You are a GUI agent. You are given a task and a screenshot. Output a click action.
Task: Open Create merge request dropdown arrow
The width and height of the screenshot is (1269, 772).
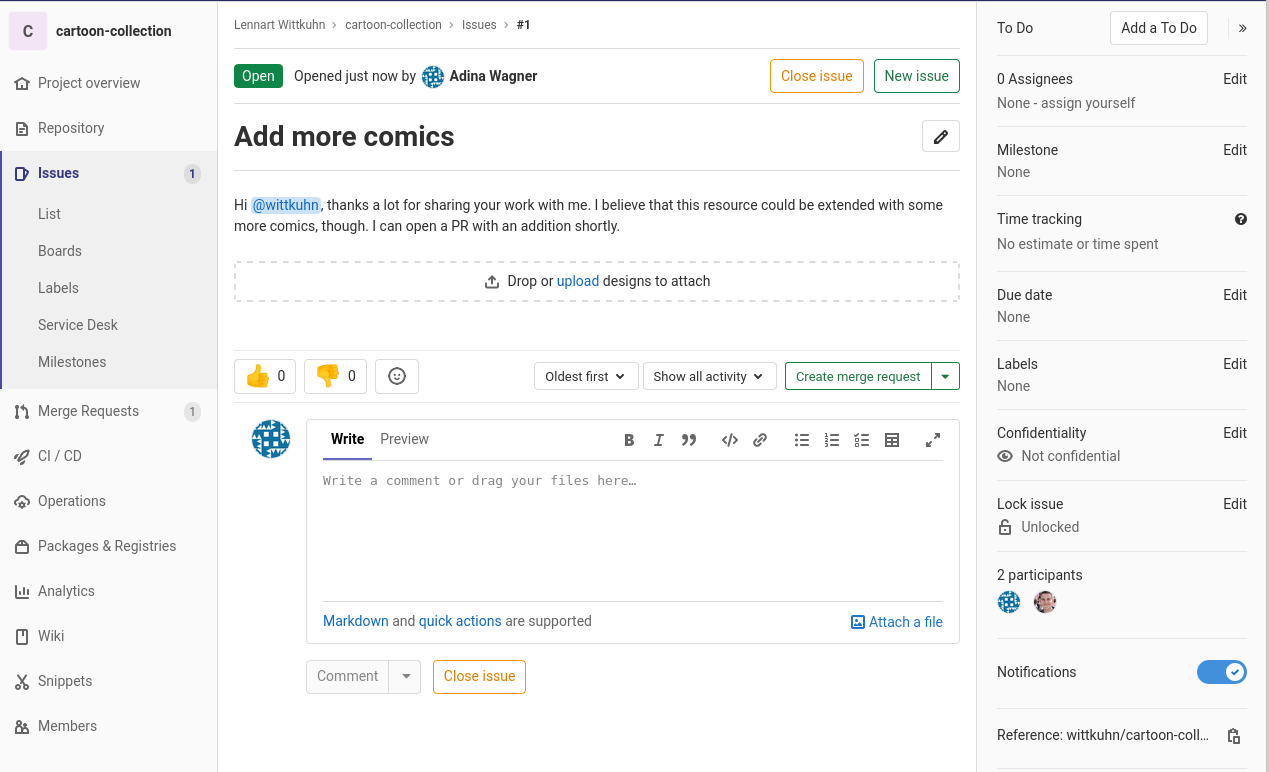946,376
